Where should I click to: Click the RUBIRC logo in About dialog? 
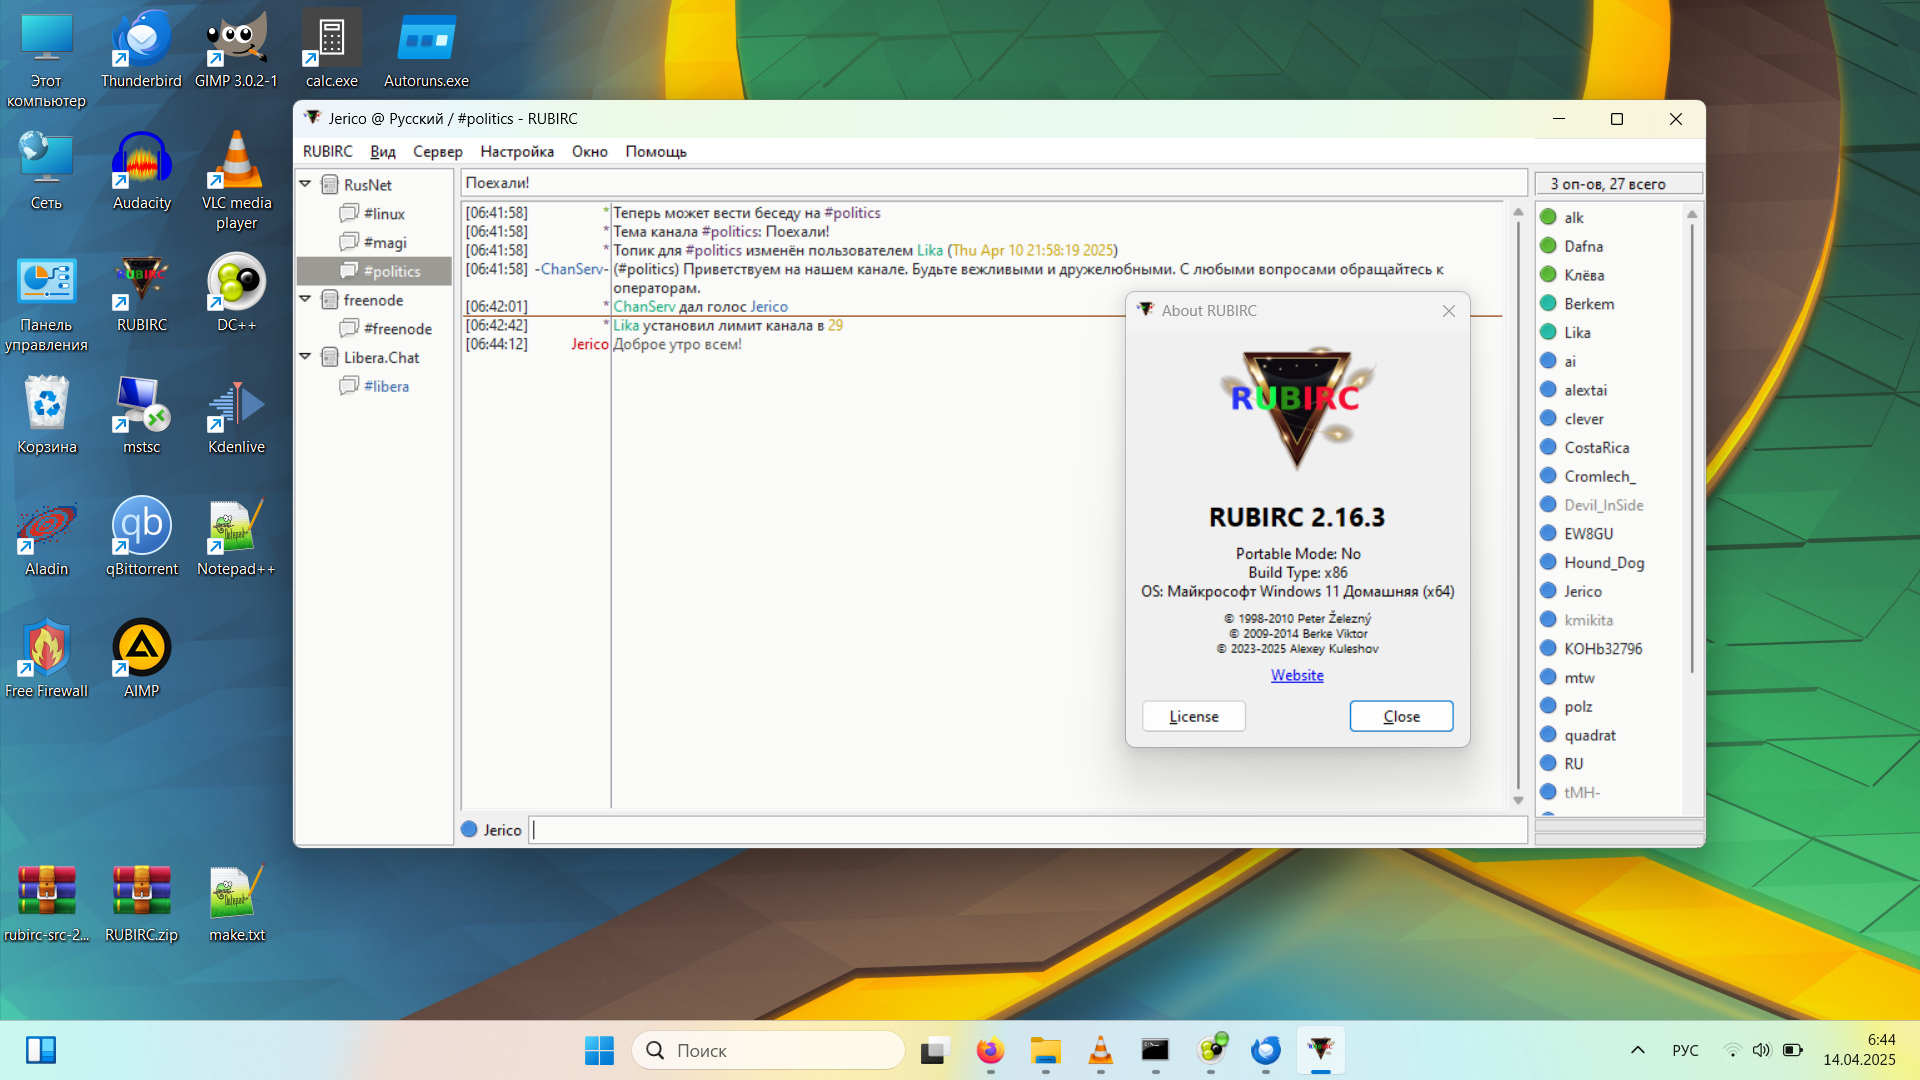tap(1297, 410)
